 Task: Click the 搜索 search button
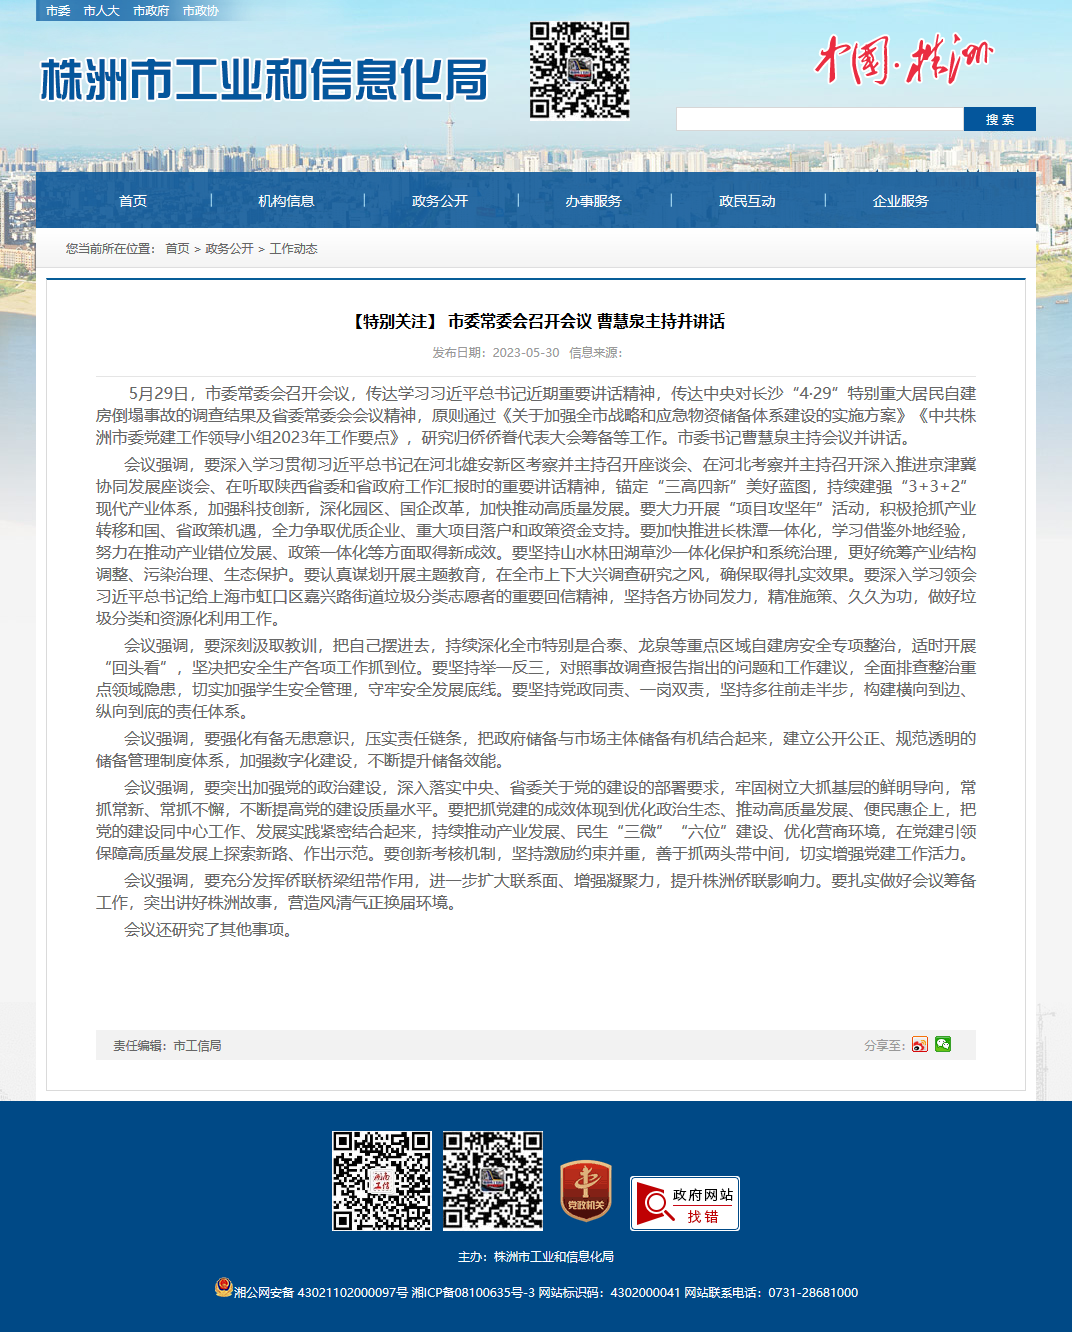1000,119
